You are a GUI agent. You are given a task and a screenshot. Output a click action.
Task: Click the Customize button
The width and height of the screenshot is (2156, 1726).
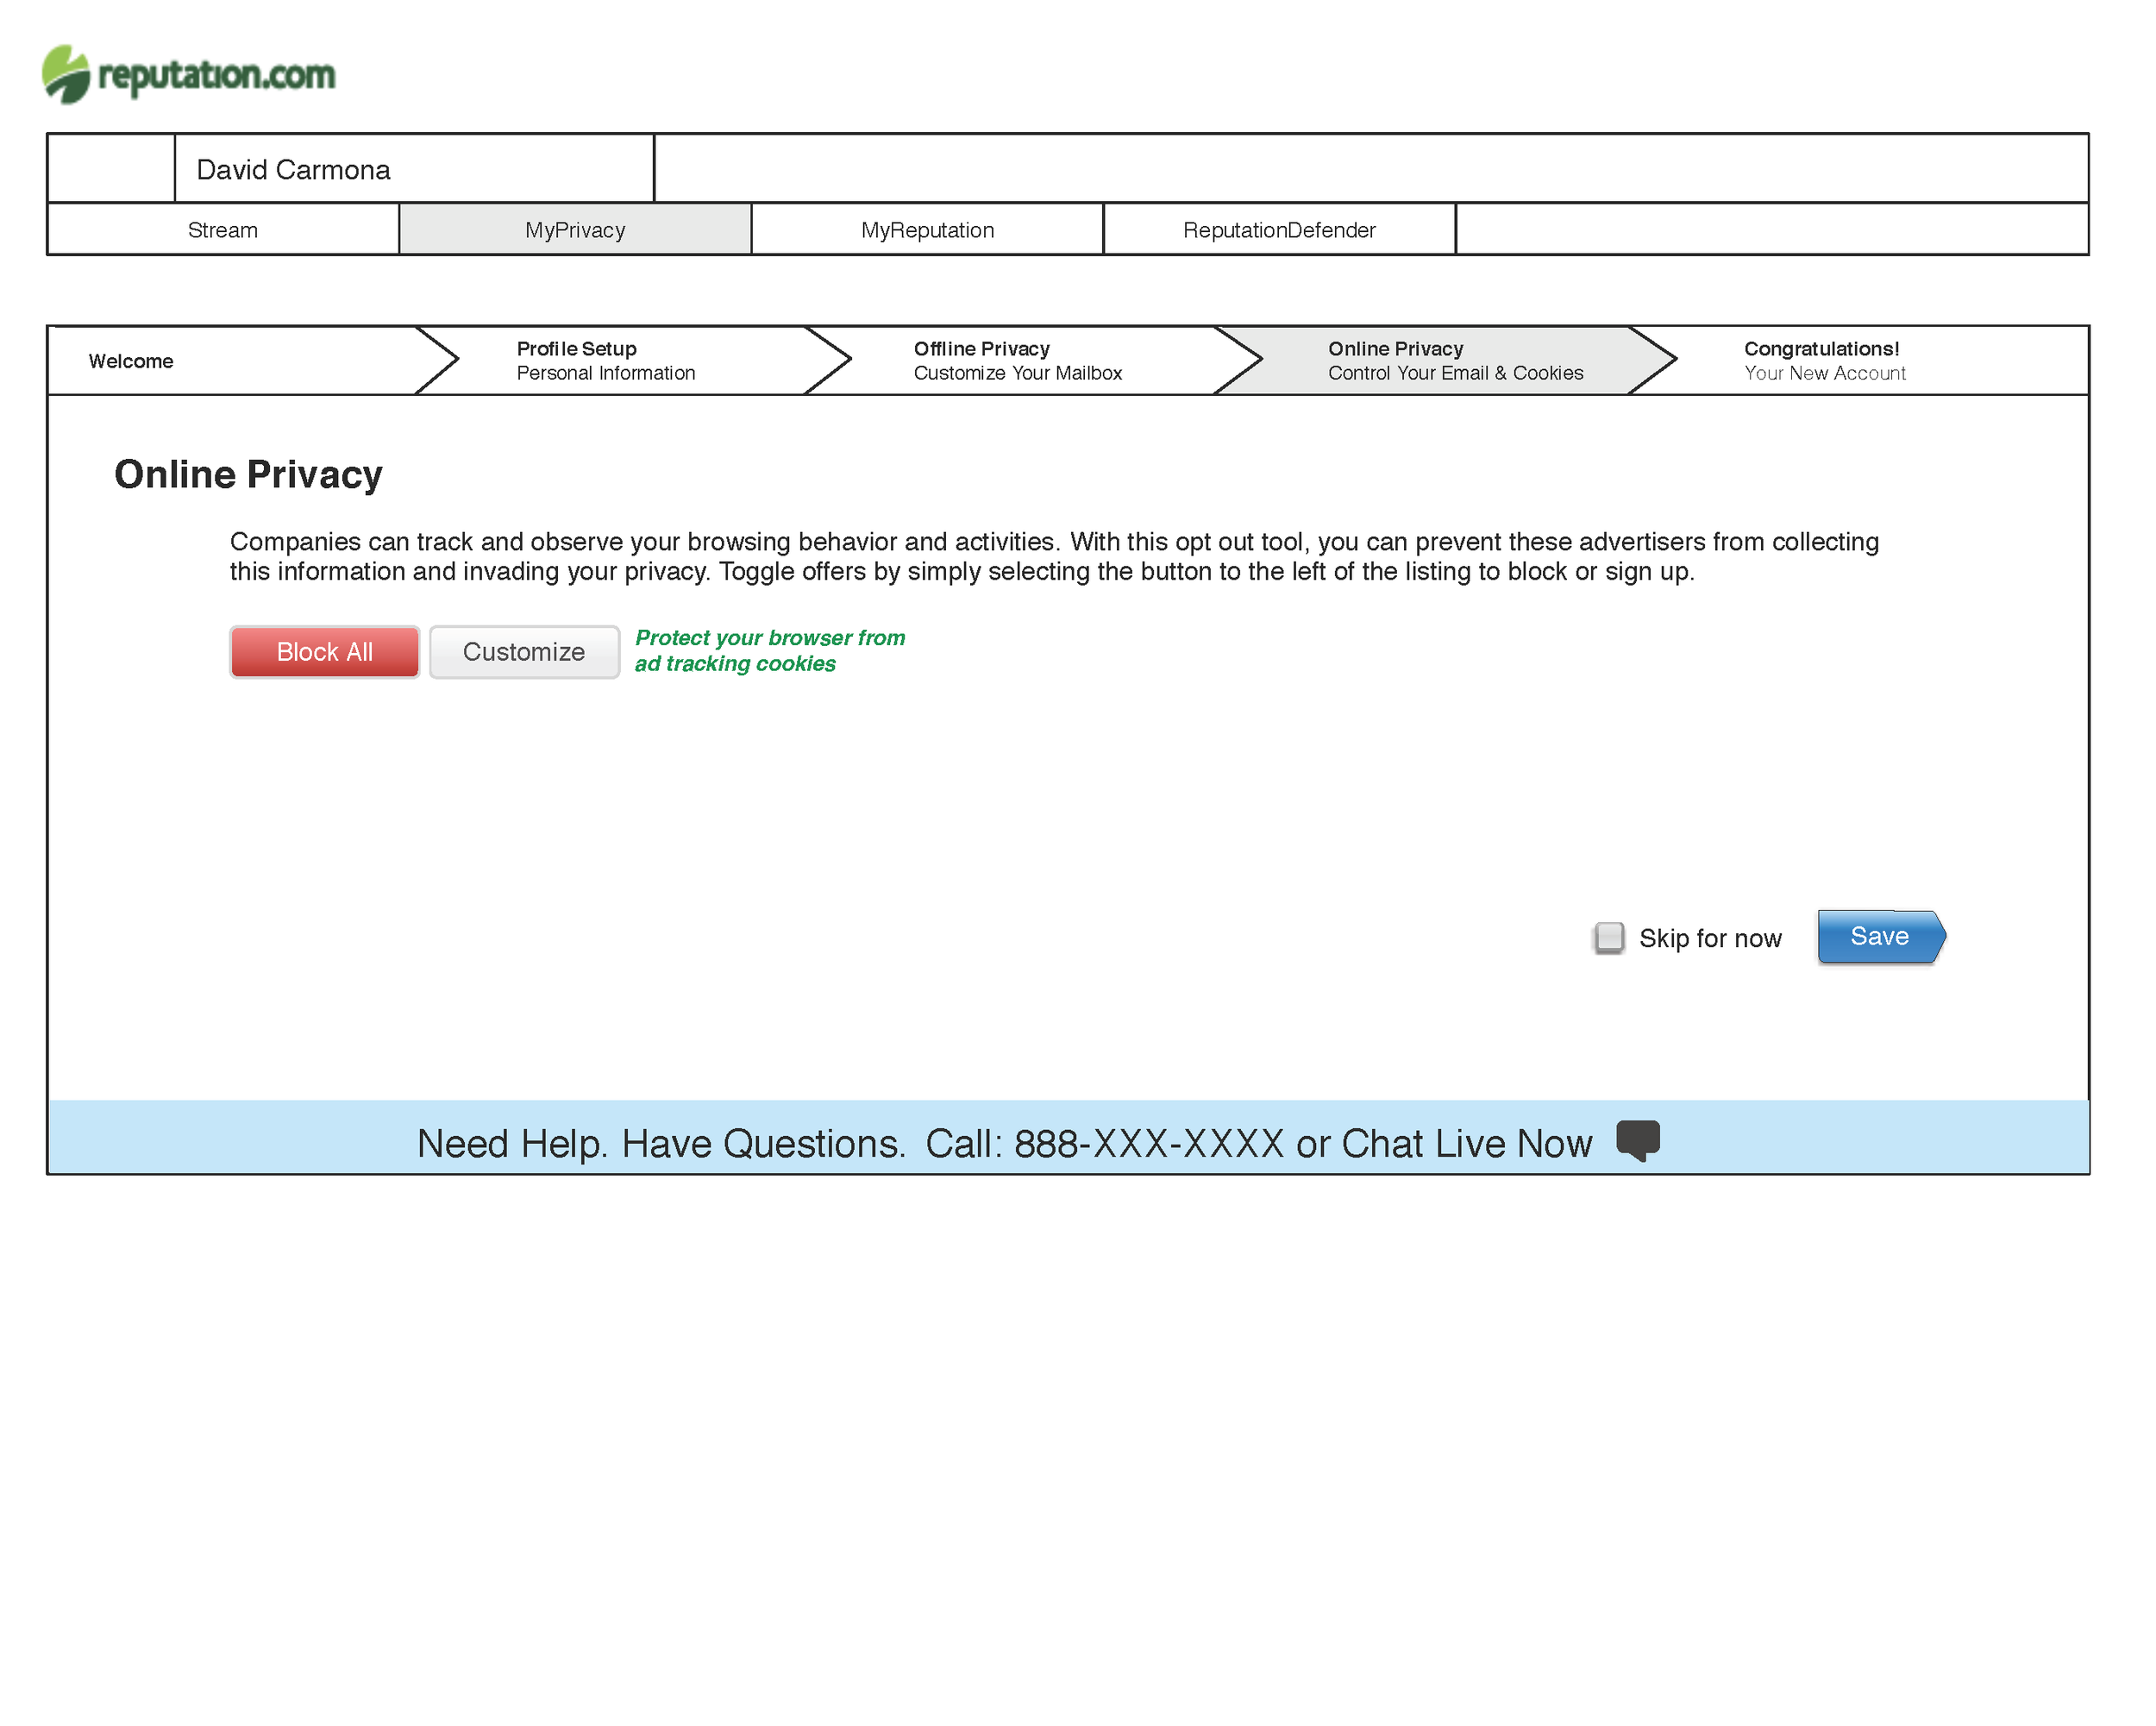tap(524, 652)
